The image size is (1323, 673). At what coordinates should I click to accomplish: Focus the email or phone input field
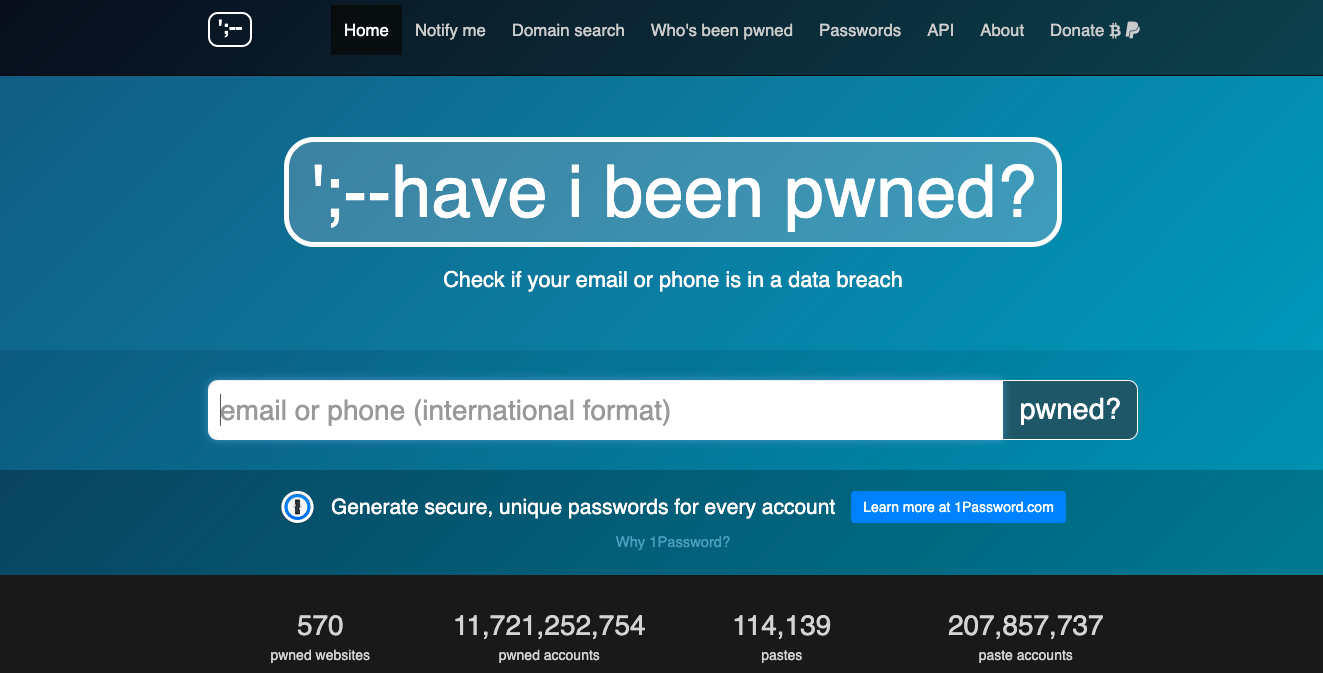pyautogui.click(x=605, y=410)
